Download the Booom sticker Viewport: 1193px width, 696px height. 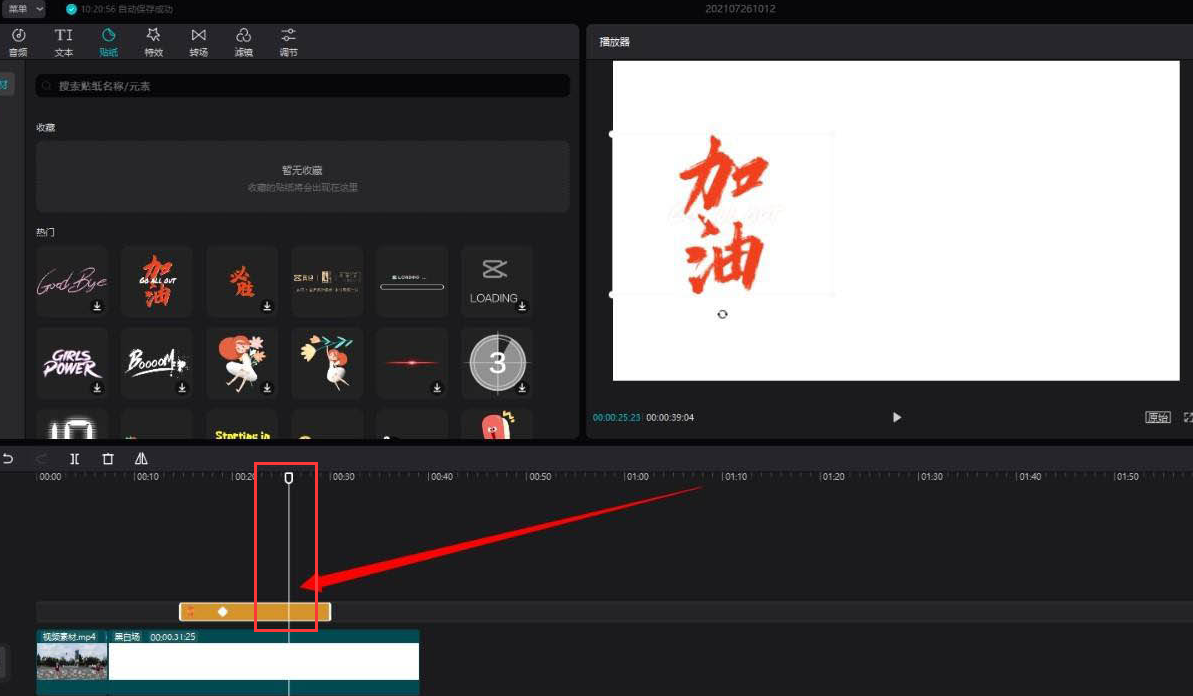(182, 388)
